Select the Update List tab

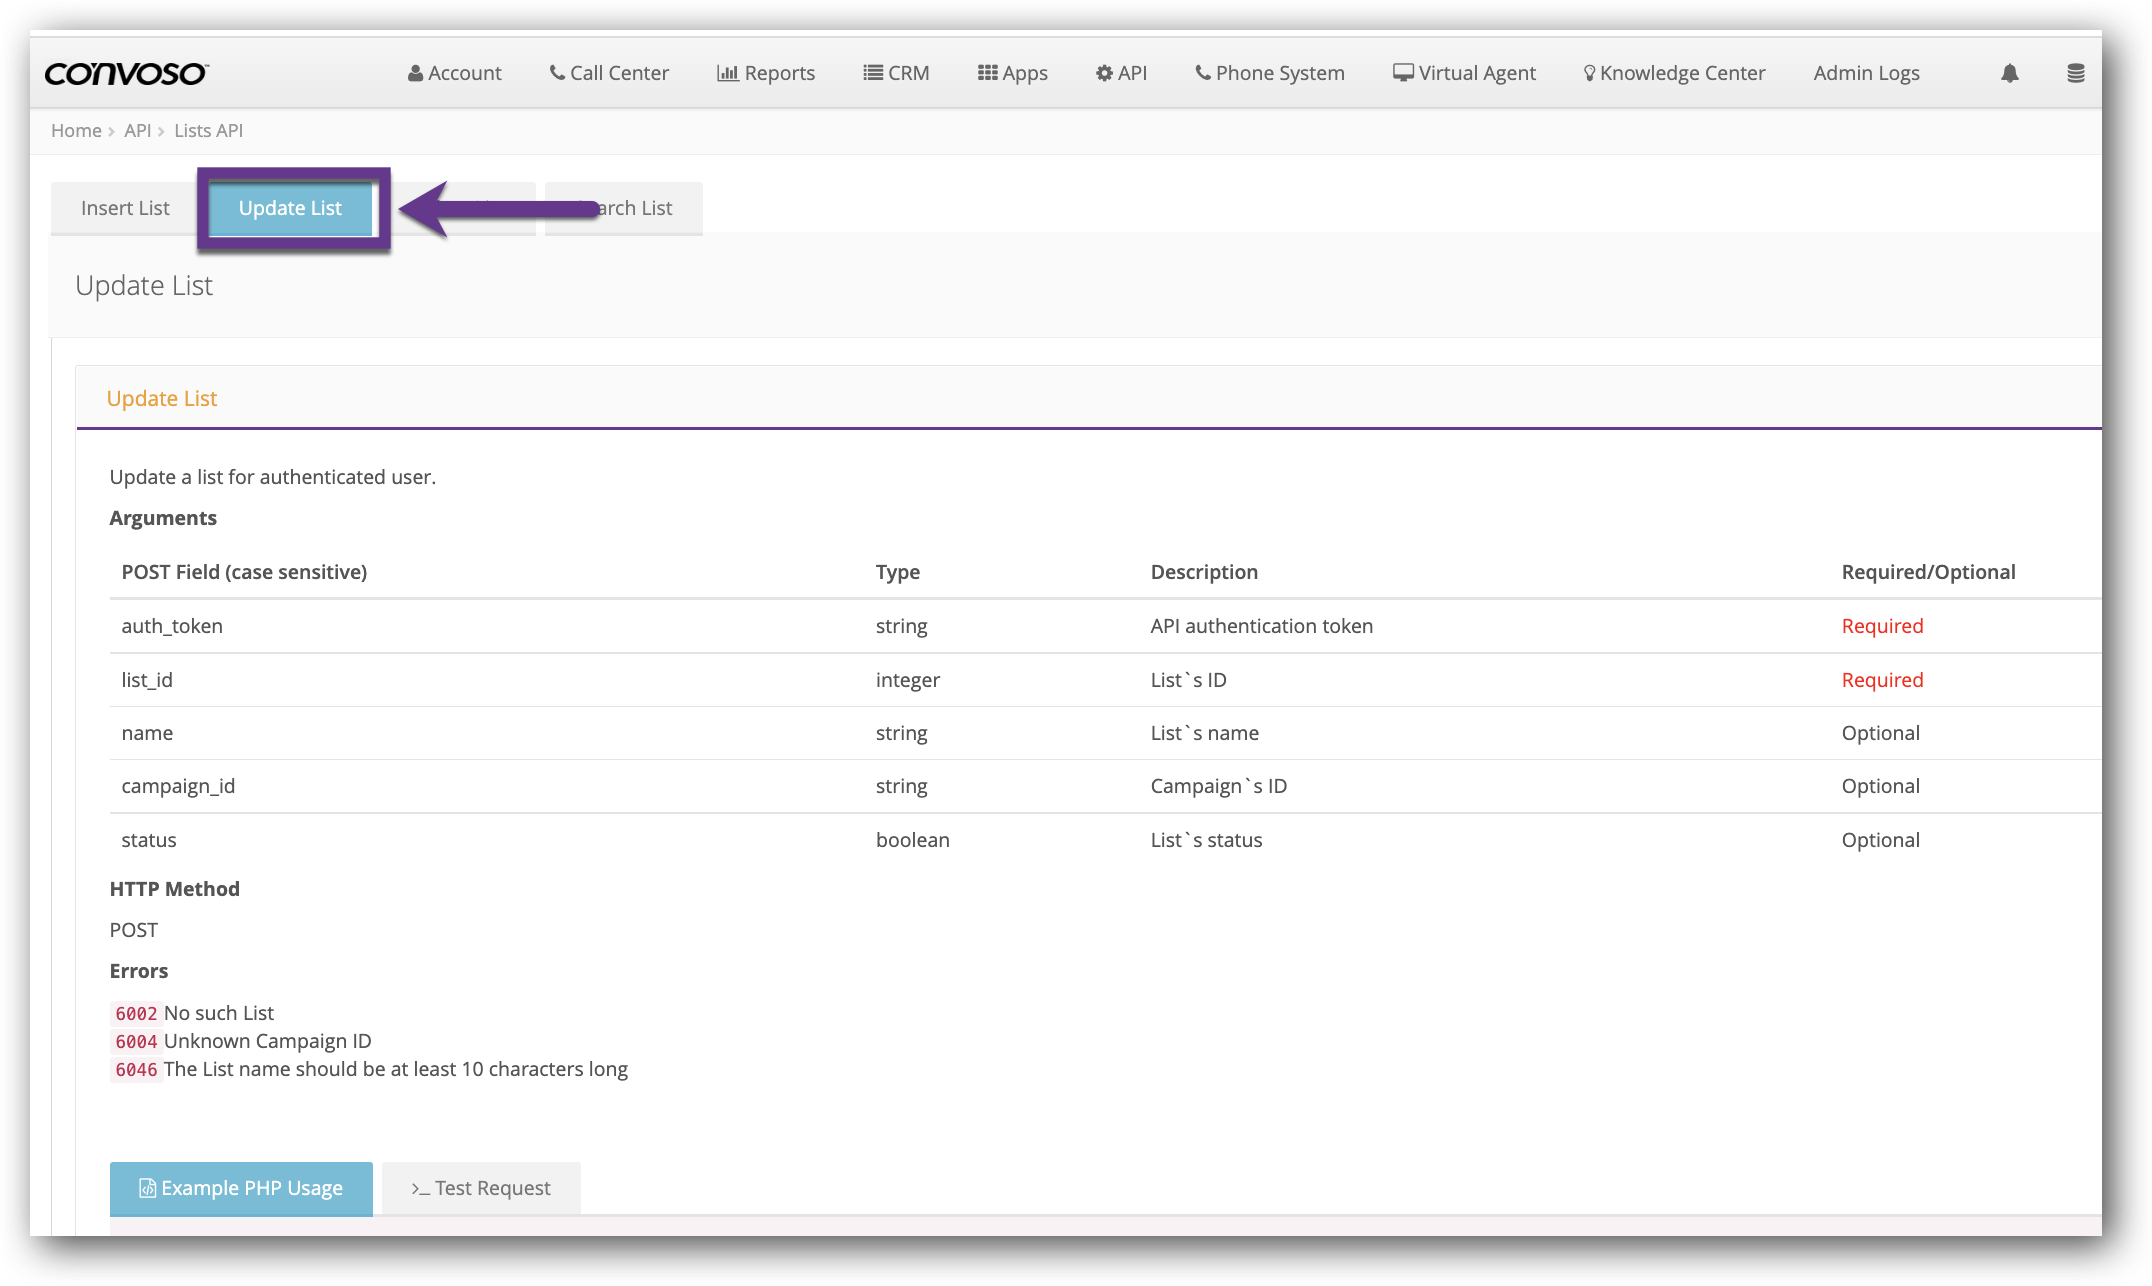click(290, 208)
